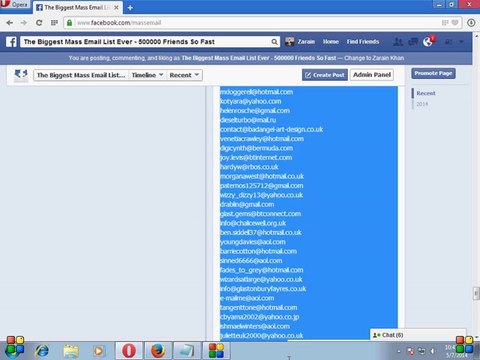Open Find Friends link
This screenshot has height=360, width=480.
(363, 42)
